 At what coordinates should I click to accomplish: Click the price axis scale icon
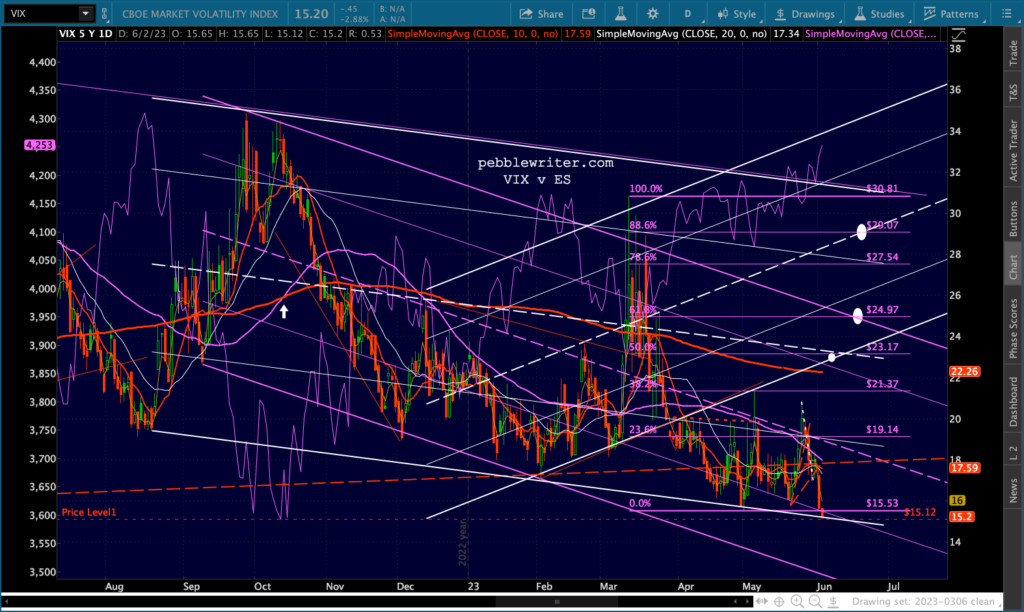click(958, 35)
